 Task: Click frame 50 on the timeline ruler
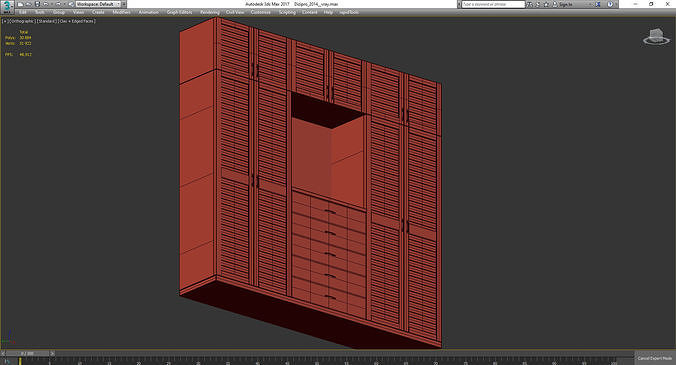coord(317,362)
